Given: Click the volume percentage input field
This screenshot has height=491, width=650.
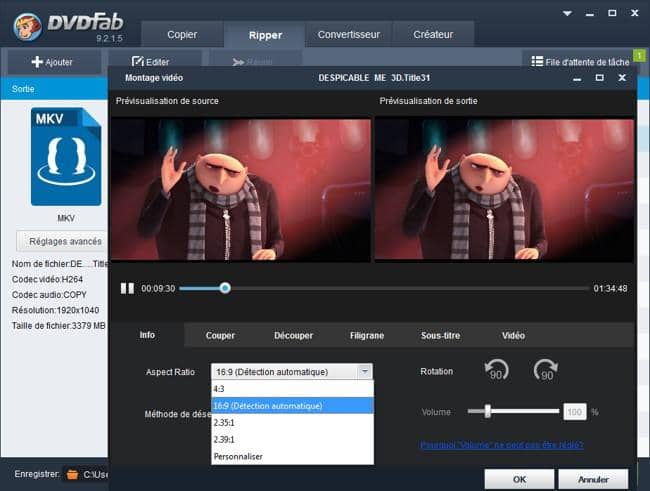Looking at the screenshot, I should click(x=575, y=412).
